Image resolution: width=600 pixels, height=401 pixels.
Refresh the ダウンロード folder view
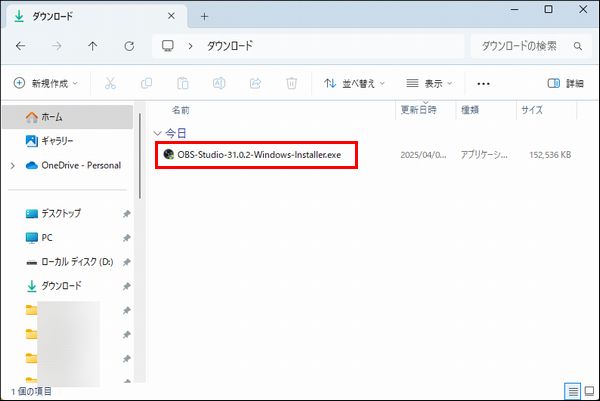click(x=129, y=46)
